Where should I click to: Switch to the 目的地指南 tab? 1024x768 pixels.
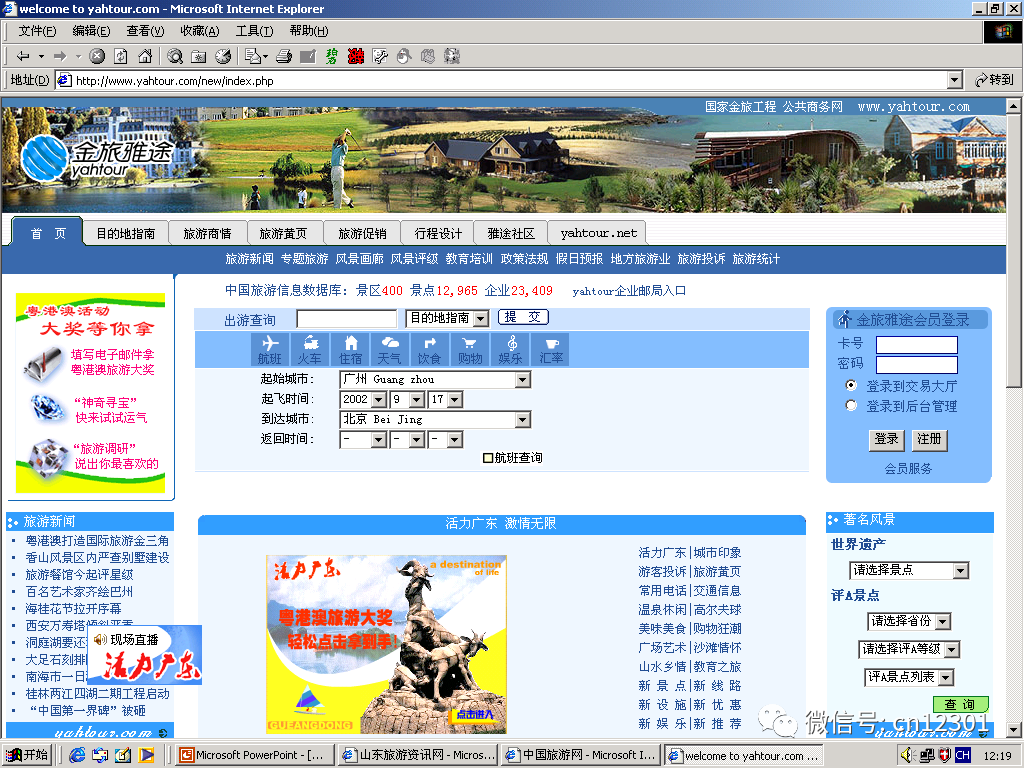[125, 233]
